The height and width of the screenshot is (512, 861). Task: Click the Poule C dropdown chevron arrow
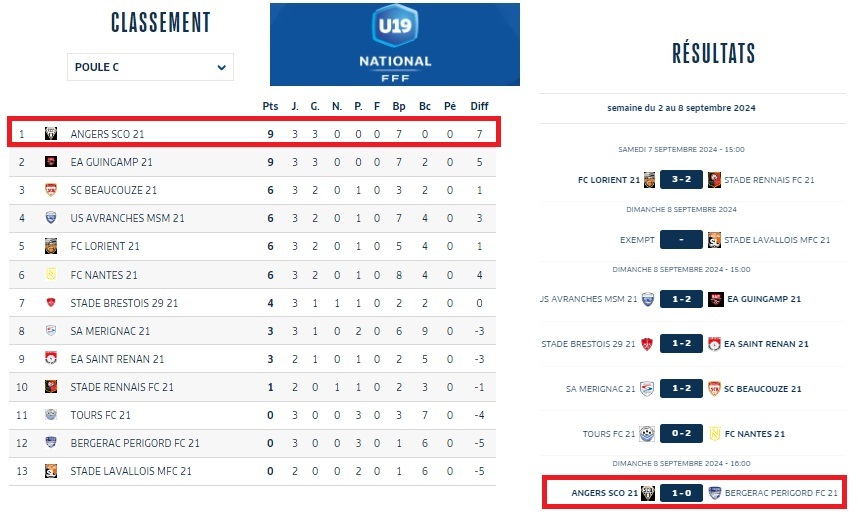(x=221, y=67)
